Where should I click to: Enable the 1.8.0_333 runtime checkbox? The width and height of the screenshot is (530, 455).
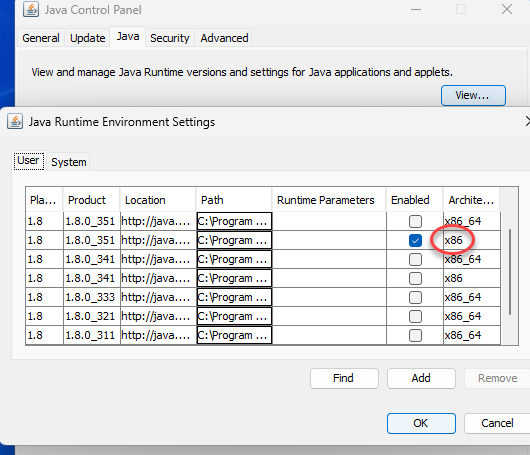[415, 297]
